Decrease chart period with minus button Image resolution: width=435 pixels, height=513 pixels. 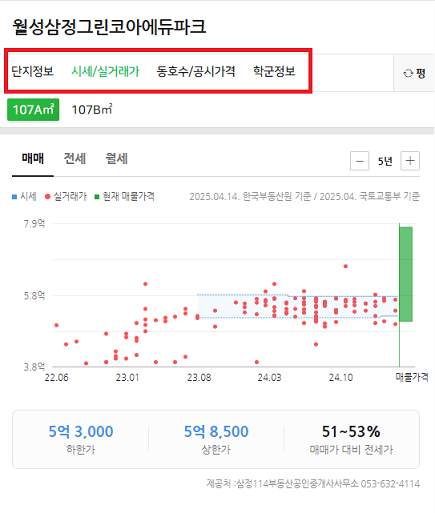click(359, 161)
